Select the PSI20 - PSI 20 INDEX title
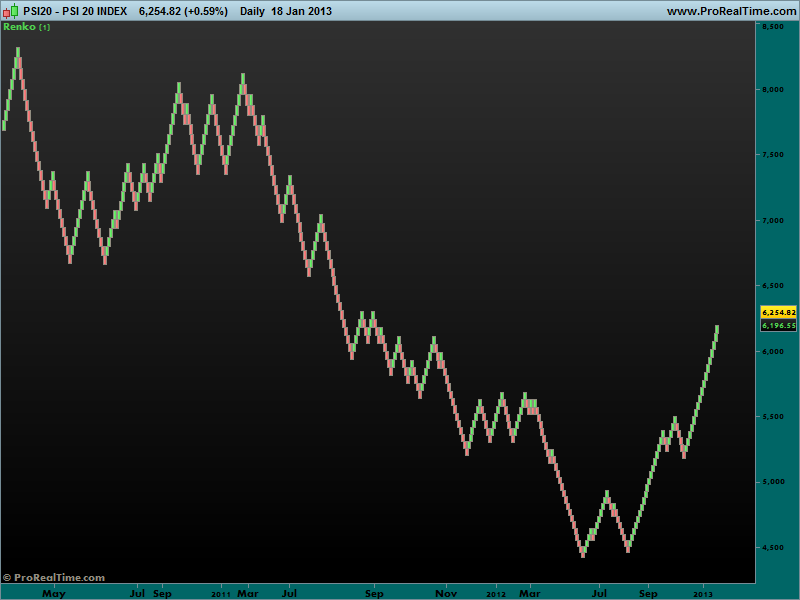Image resolution: width=800 pixels, height=600 pixels. tap(75, 11)
